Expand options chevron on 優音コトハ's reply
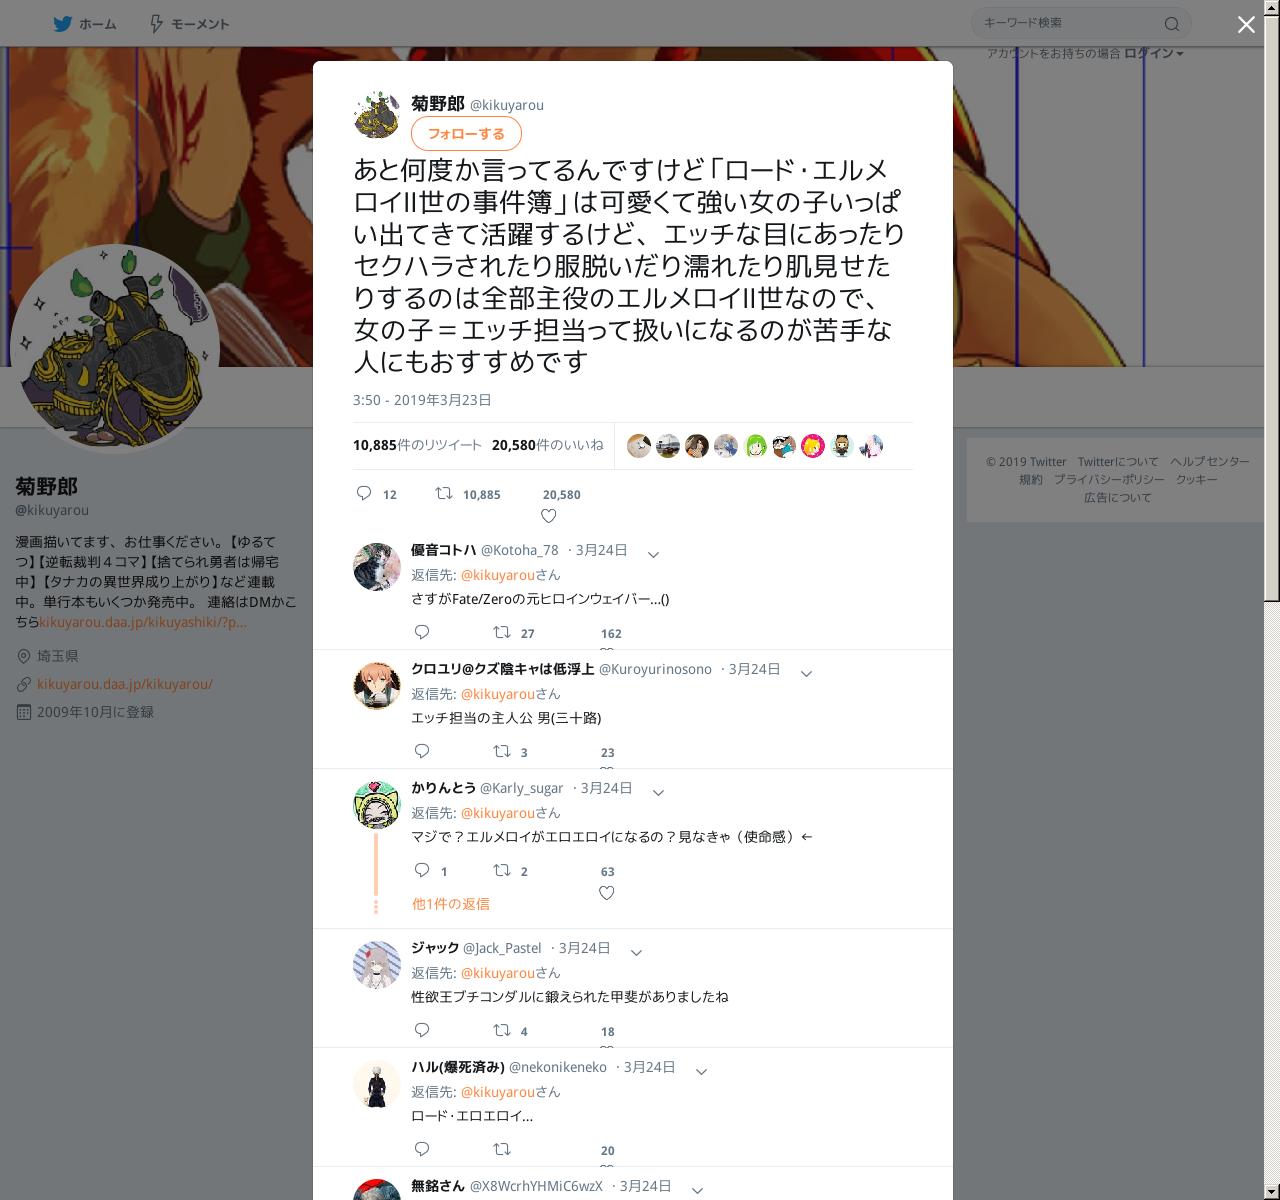1280x1200 pixels. tap(653, 554)
